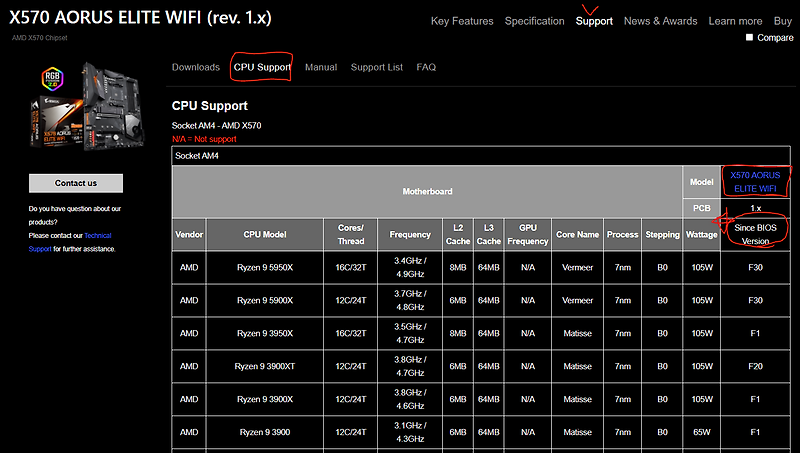Viewport: 800px width, 453px height.
Task: Click the motherboard product box image
Action: pyautogui.click(x=88, y=106)
